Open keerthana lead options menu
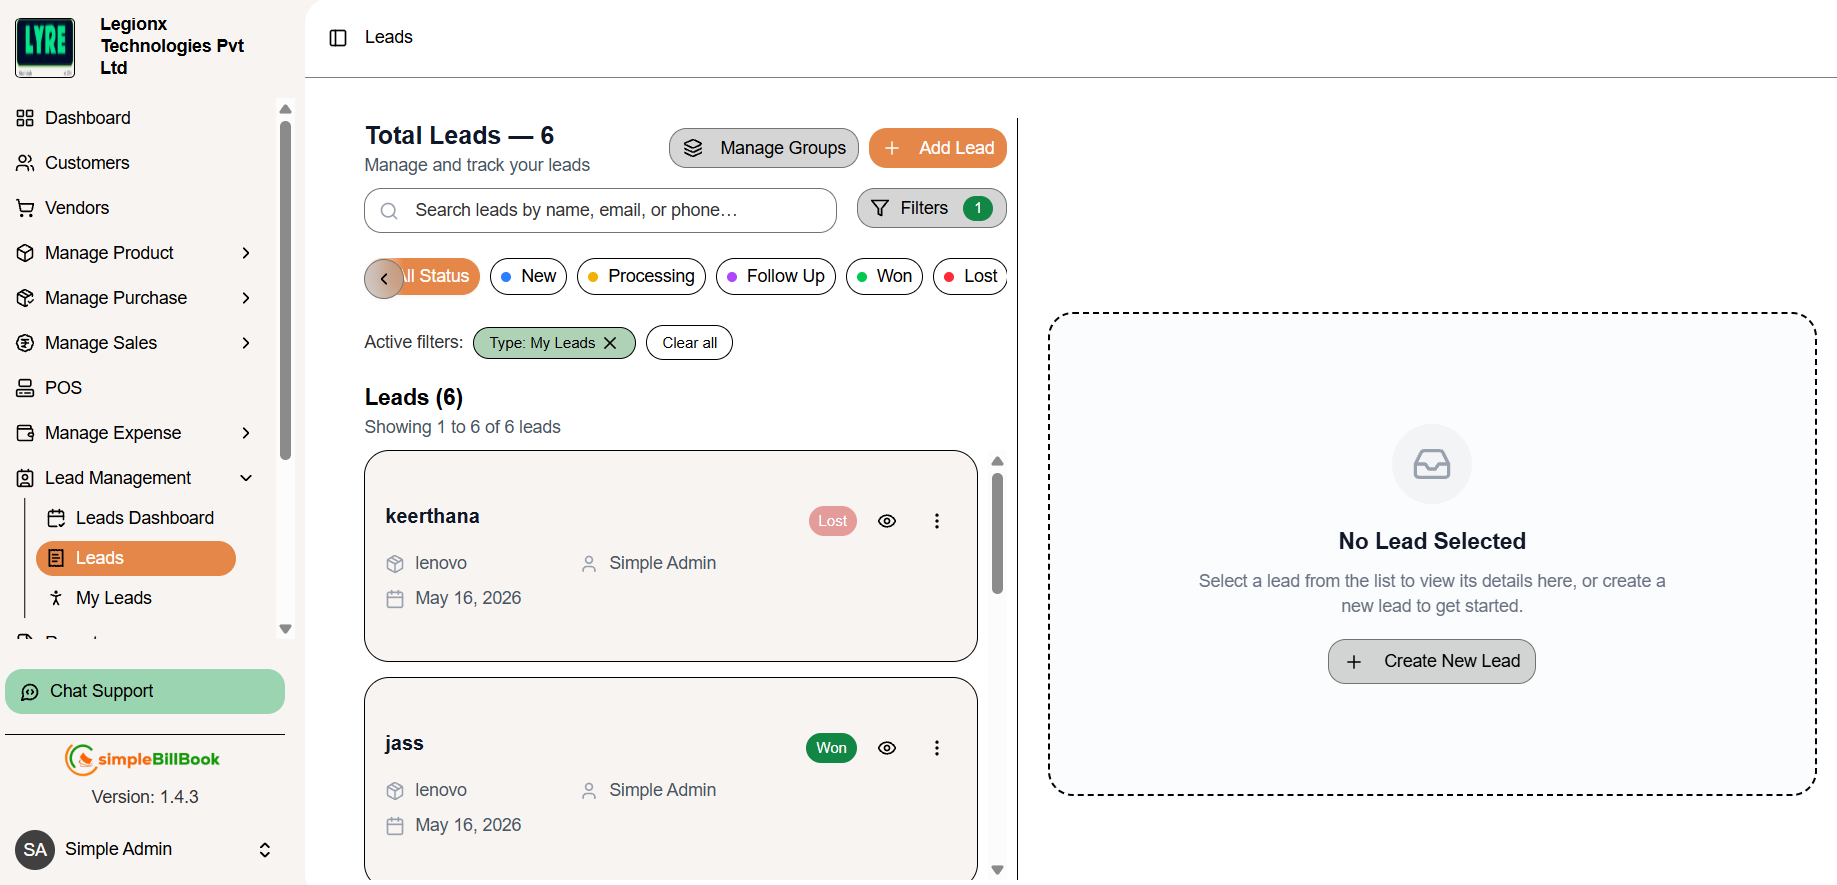This screenshot has height=885, width=1837. (x=937, y=521)
